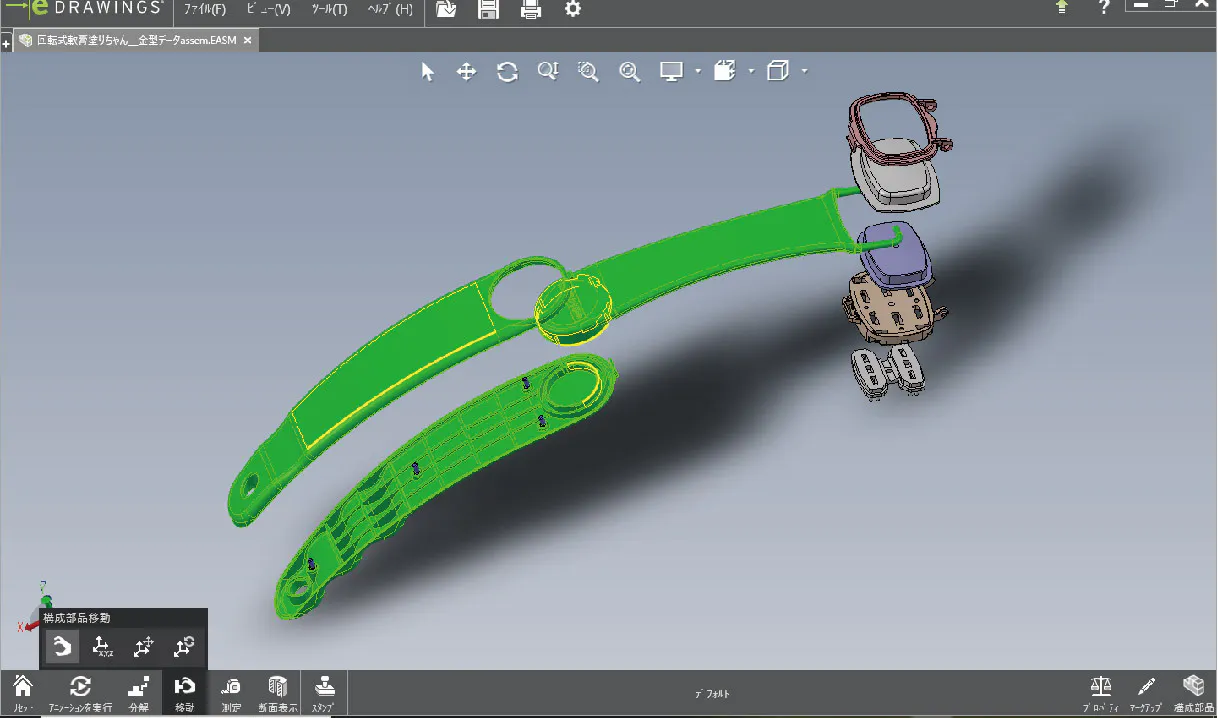This screenshot has height=718, width=1218.
Task: Choose the rotate view tool
Action: click(x=507, y=72)
